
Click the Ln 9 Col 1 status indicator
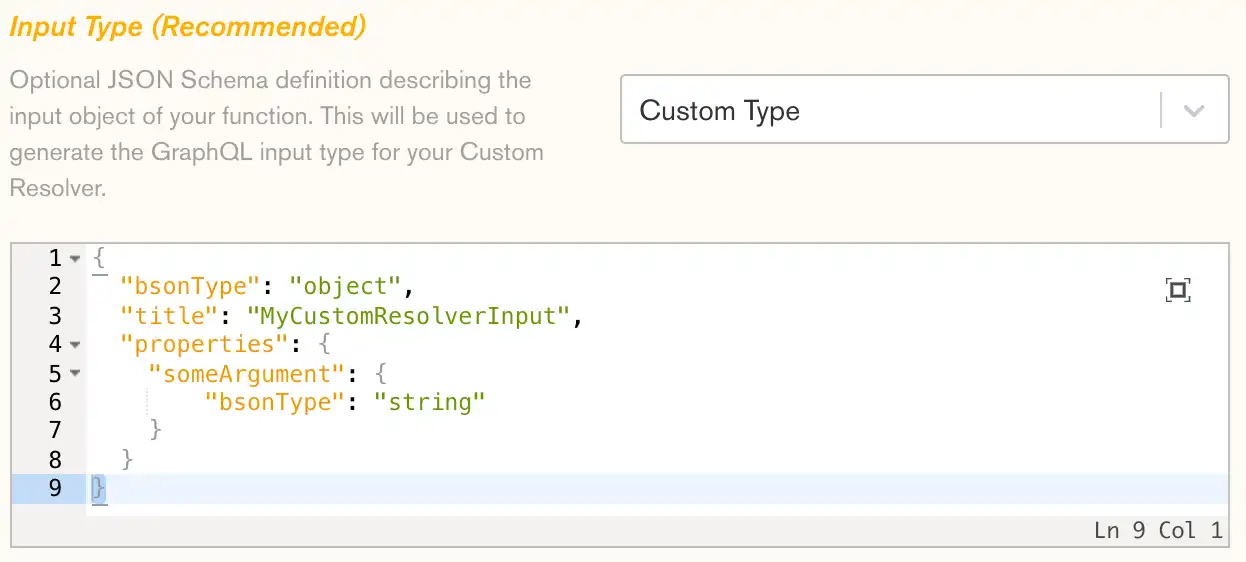(1158, 530)
